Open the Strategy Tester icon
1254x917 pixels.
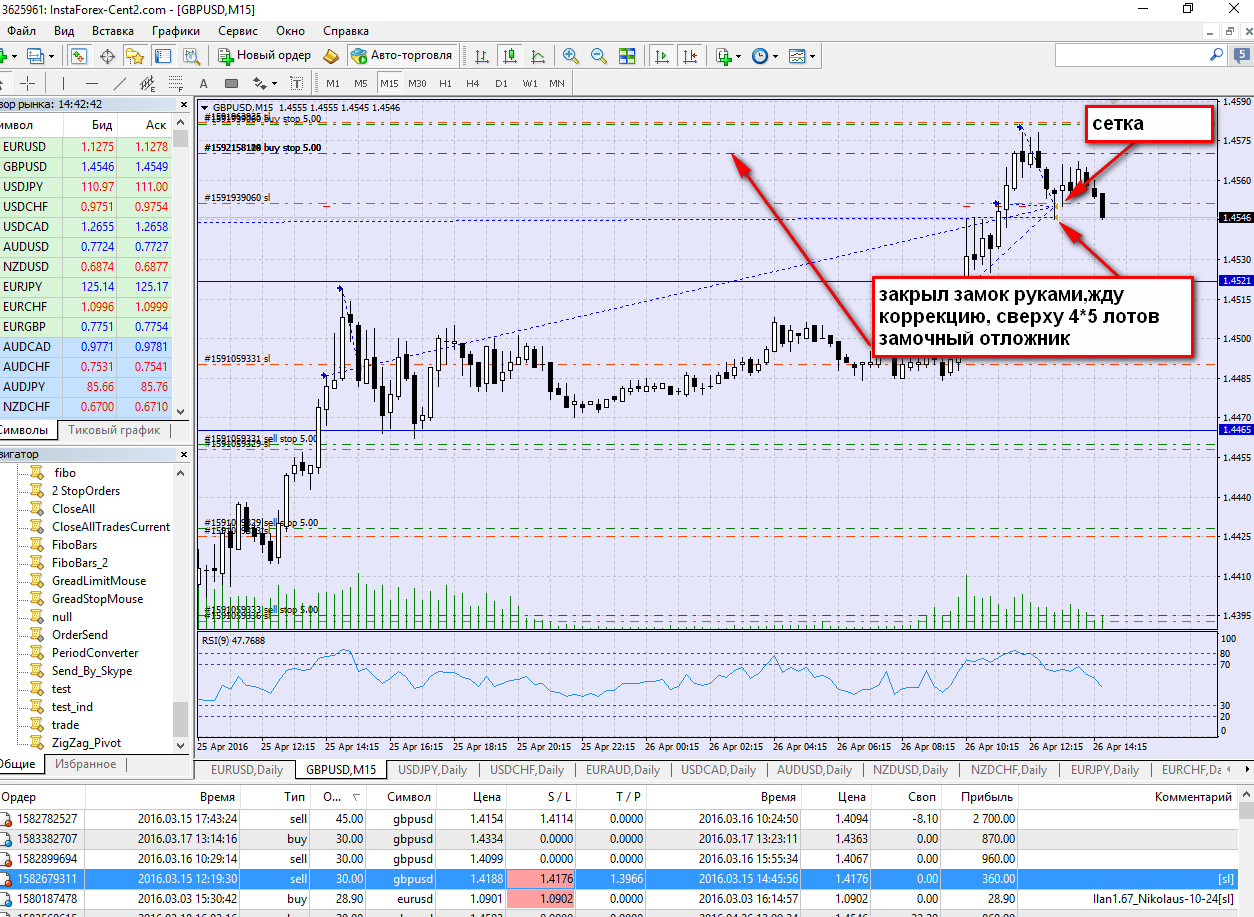tap(193, 55)
